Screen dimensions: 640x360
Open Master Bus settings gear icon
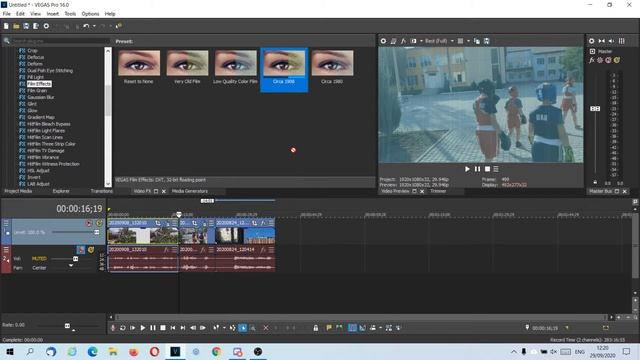tap(591, 41)
